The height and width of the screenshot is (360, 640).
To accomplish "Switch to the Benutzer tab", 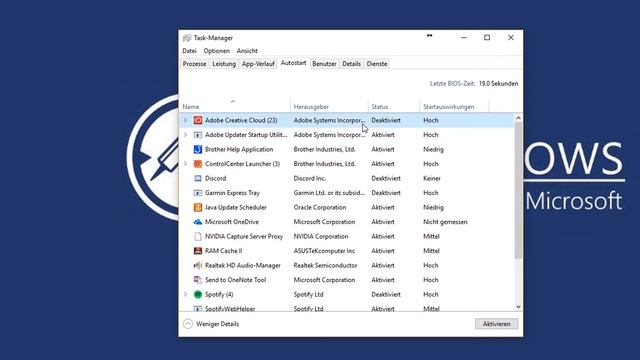I will pos(324,64).
